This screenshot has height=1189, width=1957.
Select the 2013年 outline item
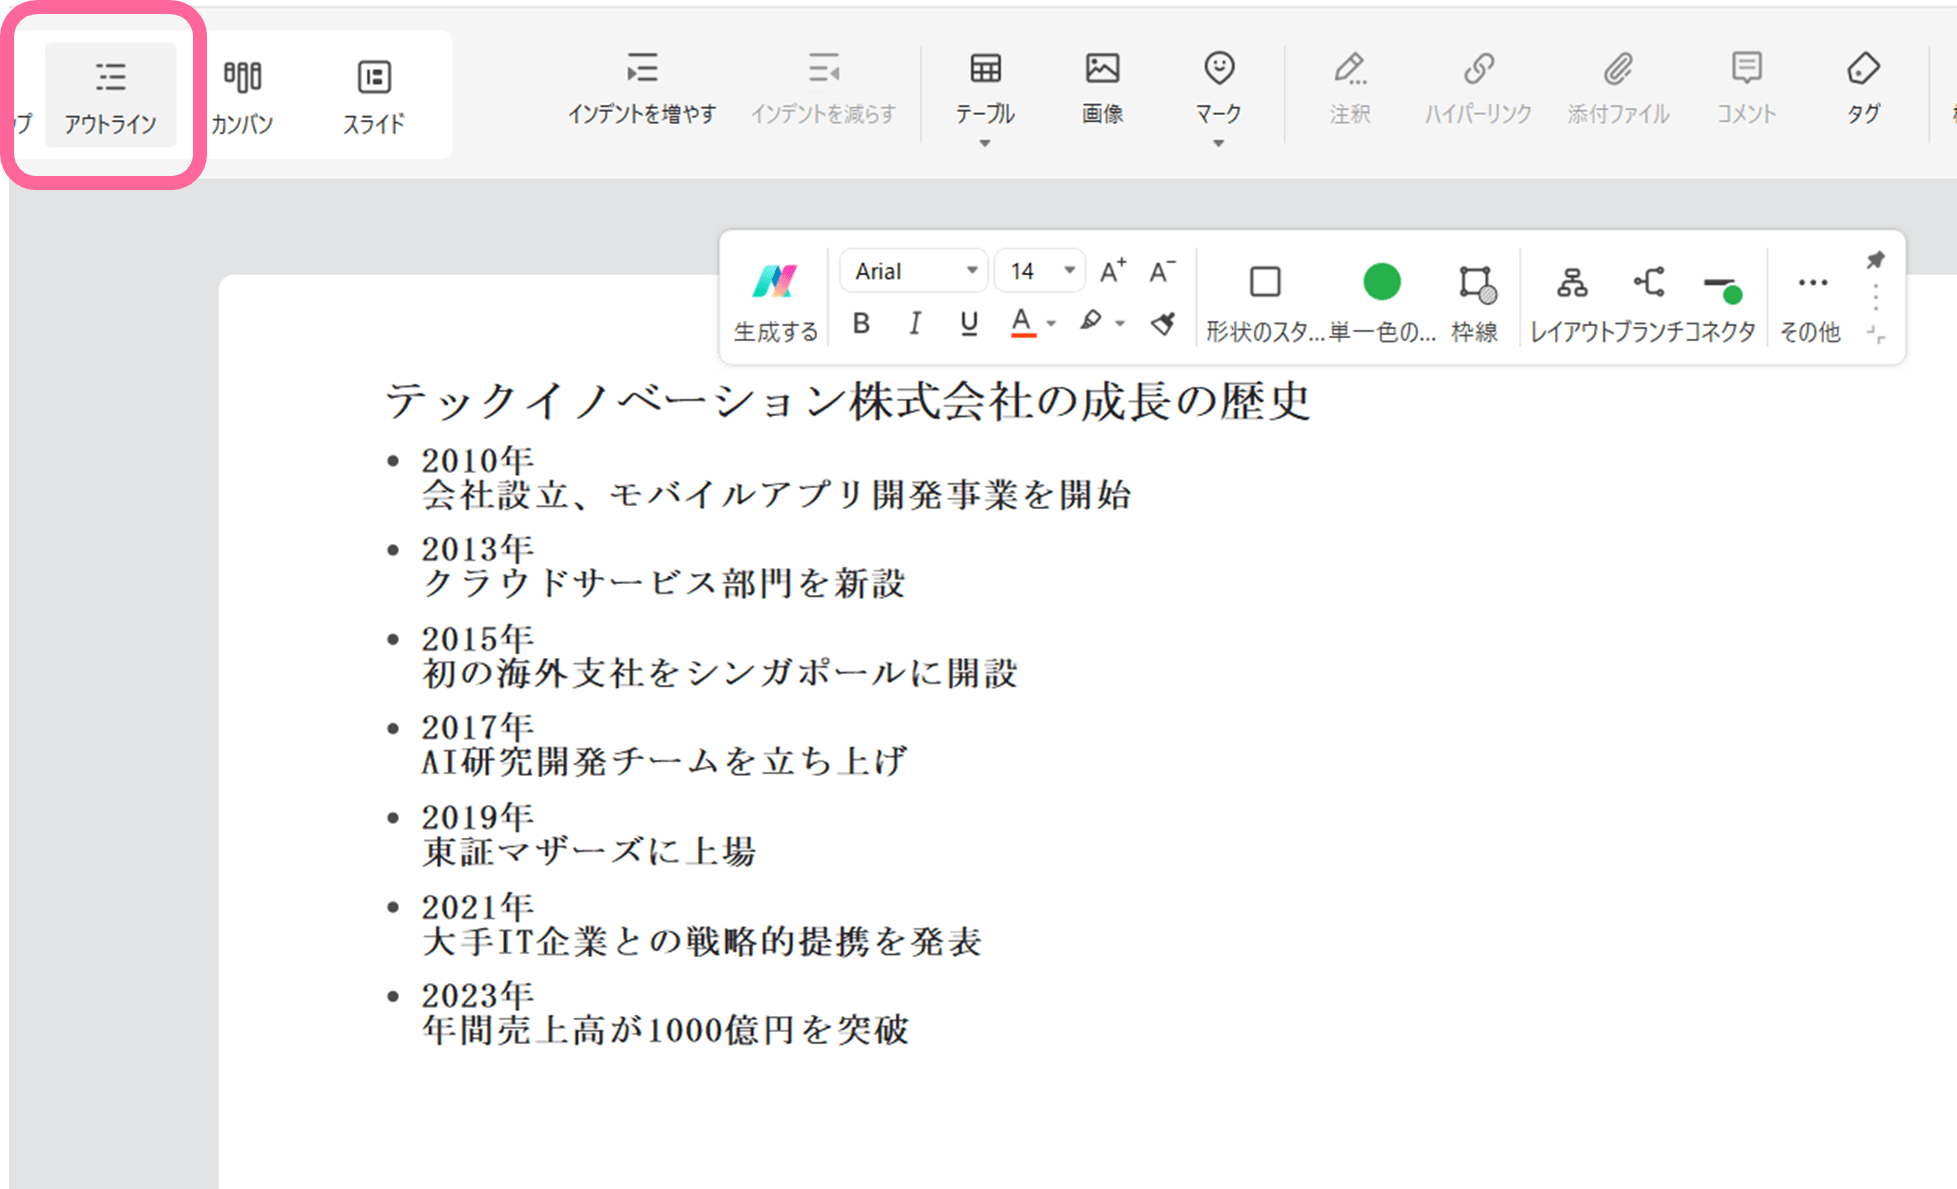(478, 549)
